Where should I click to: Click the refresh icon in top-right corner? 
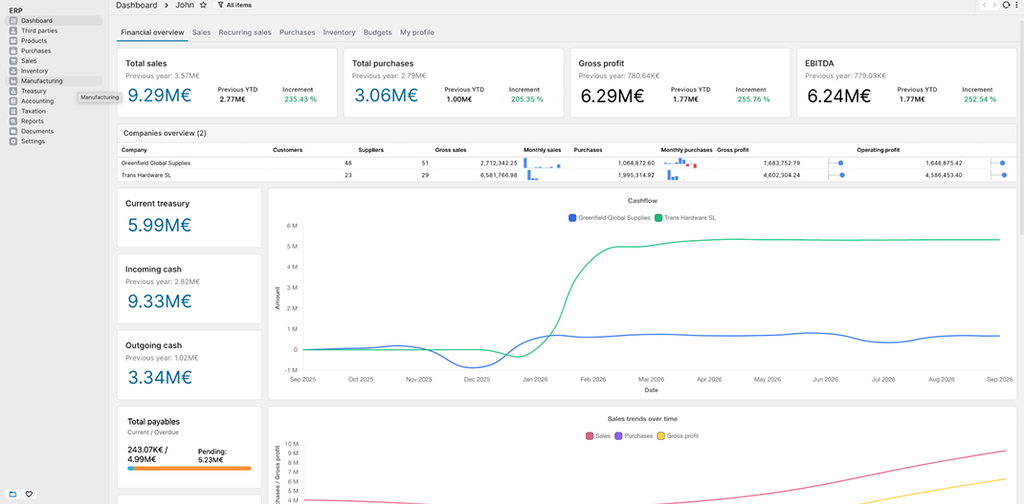1006,5
